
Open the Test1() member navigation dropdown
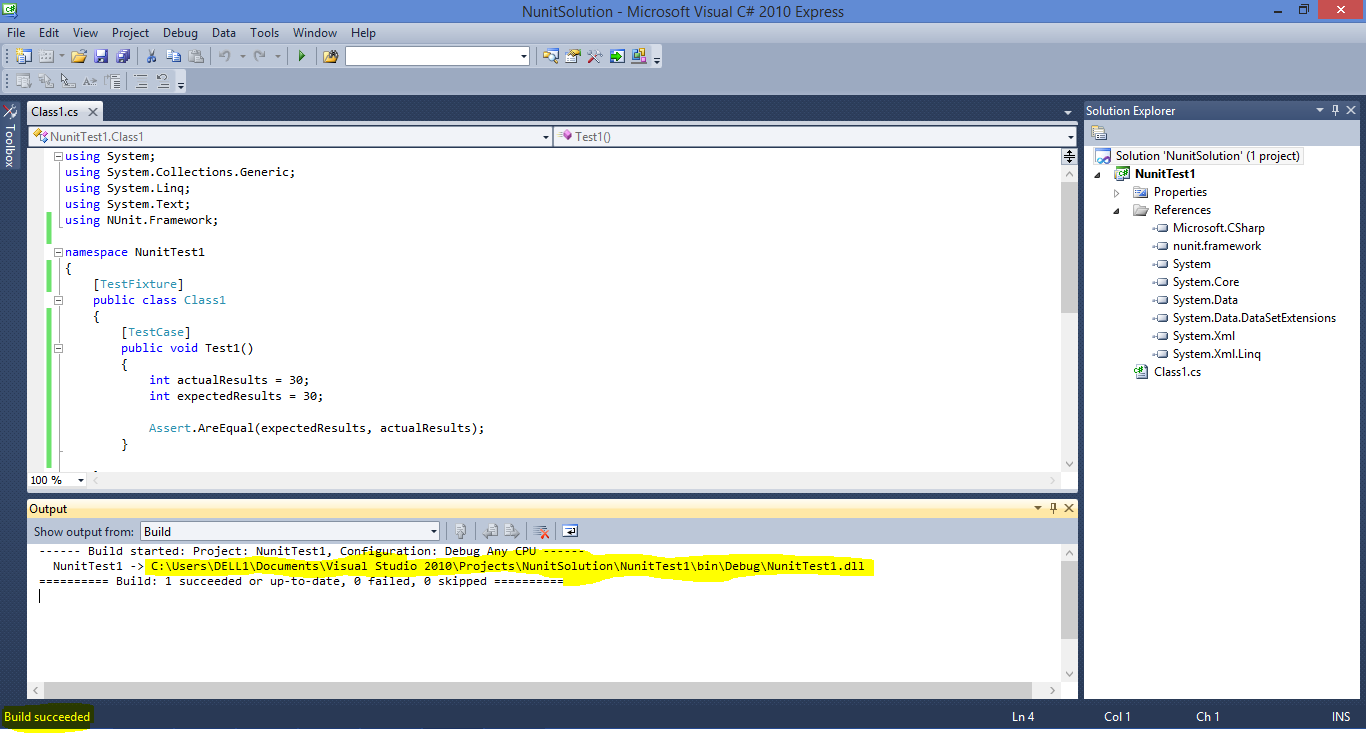tap(1069, 136)
